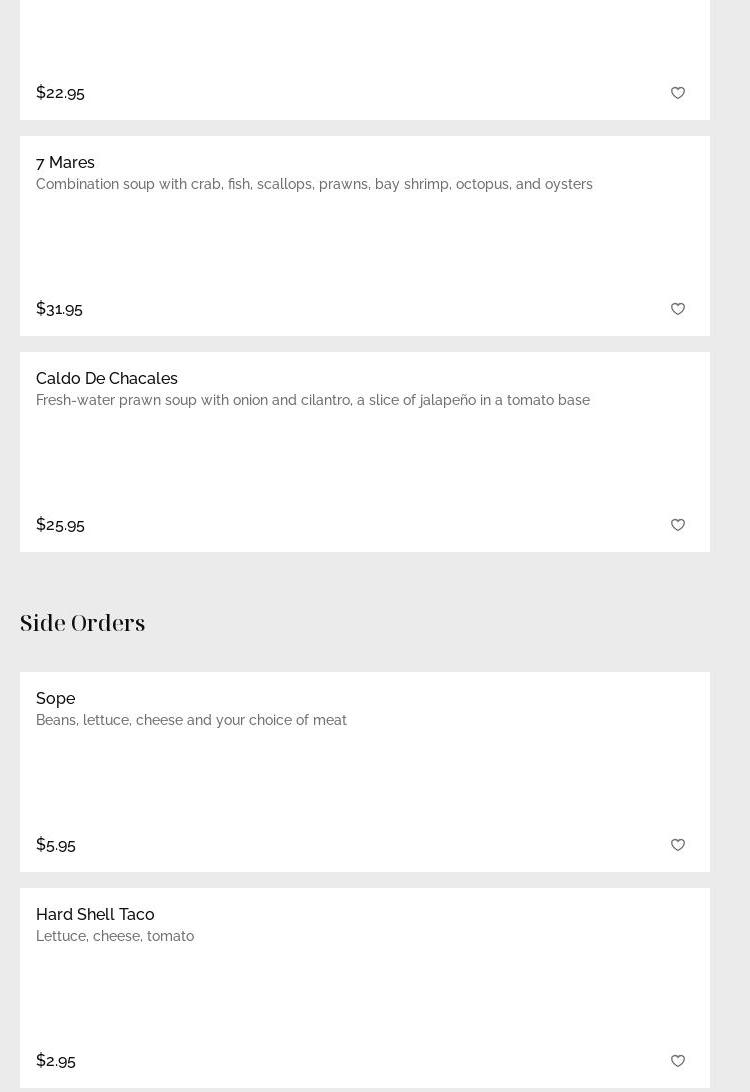Favorite the 7 Mares soup with heart icon
The width and height of the screenshot is (750, 1092).
click(x=678, y=309)
